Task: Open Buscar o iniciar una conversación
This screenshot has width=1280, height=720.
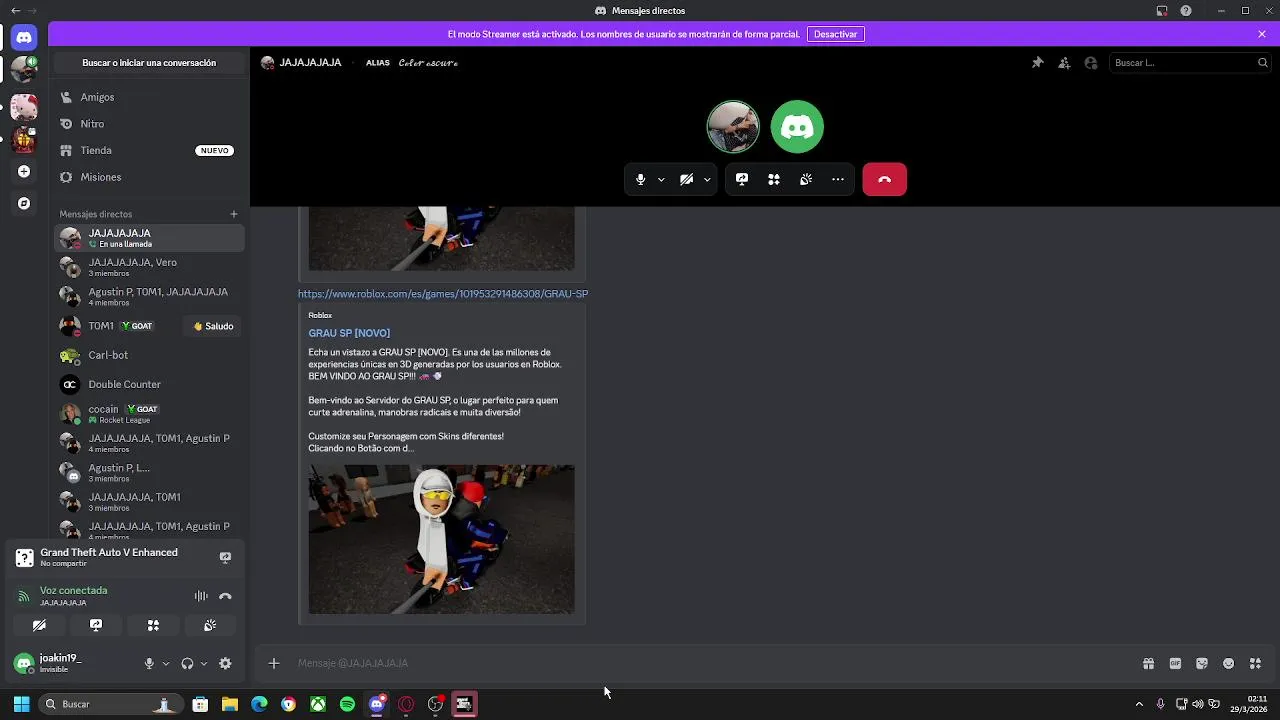Action: point(149,63)
